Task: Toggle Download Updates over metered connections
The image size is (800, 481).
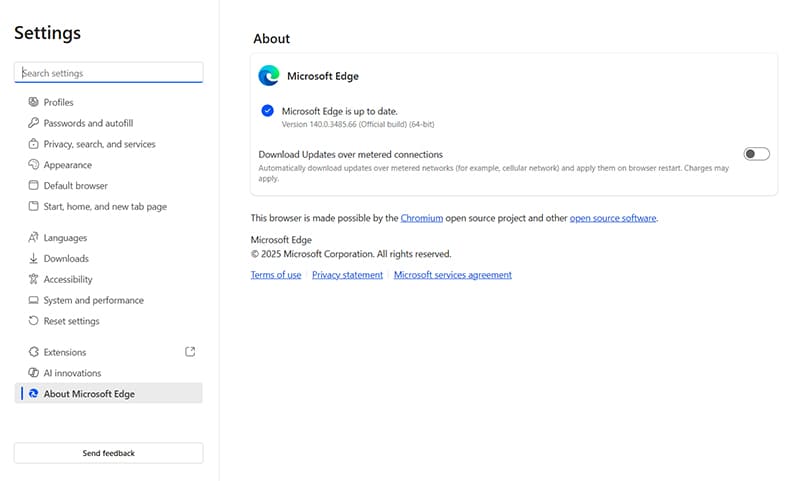Action: click(756, 154)
